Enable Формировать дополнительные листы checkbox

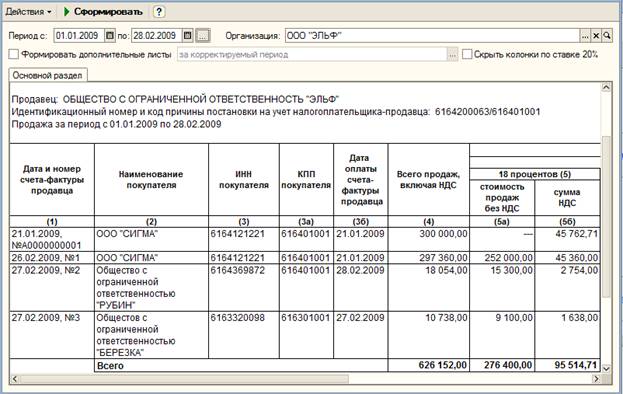pyautogui.click(x=14, y=54)
